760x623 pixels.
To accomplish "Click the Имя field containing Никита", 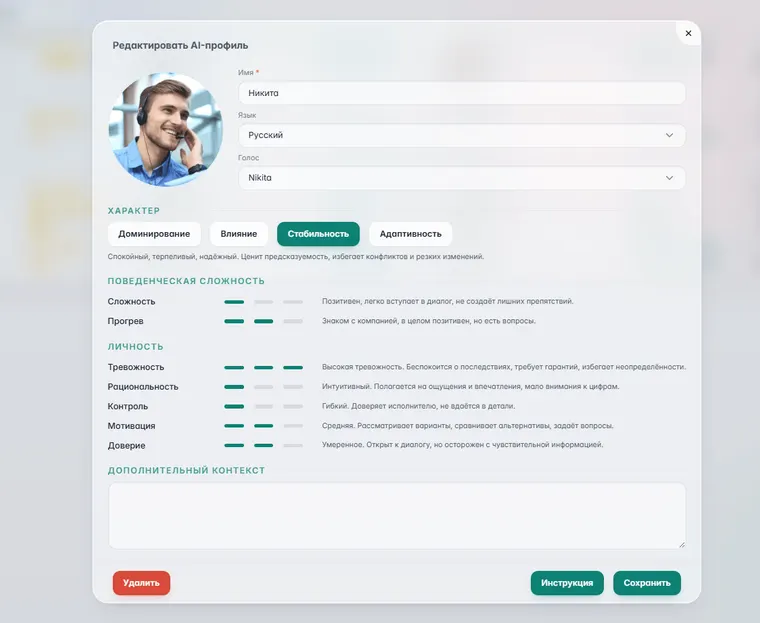I will [x=461, y=93].
